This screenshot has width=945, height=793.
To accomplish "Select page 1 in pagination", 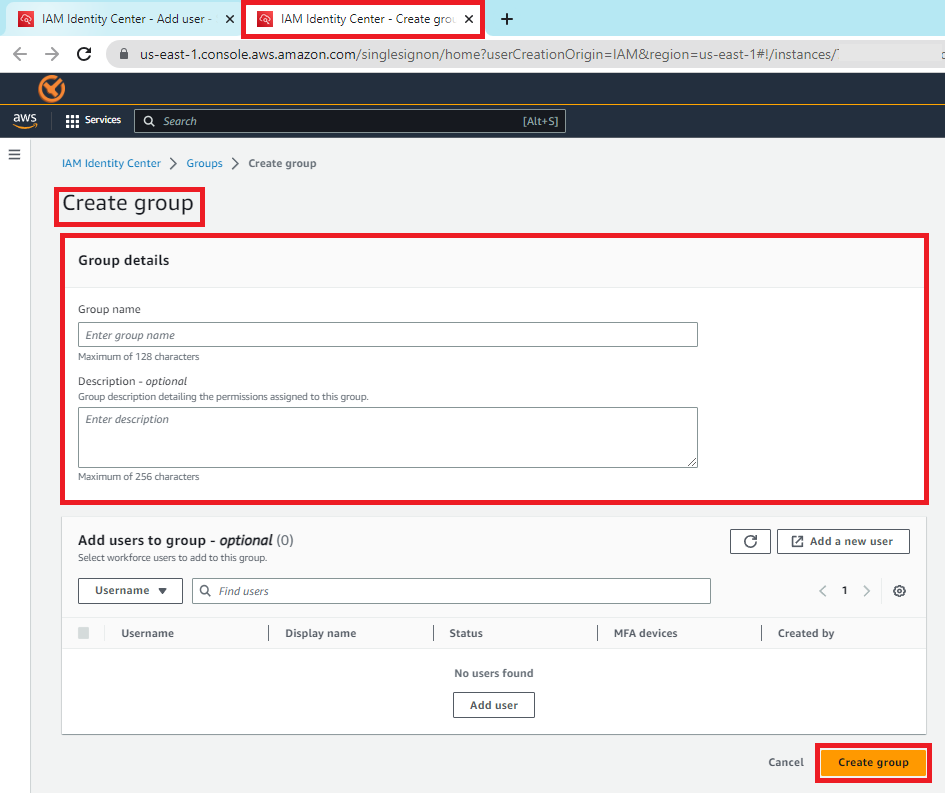I will (x=844, y=591).
